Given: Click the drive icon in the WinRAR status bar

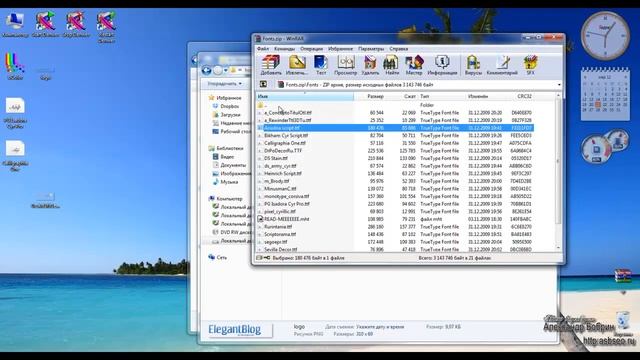Looking at the screenshot, I should (259, 258).
